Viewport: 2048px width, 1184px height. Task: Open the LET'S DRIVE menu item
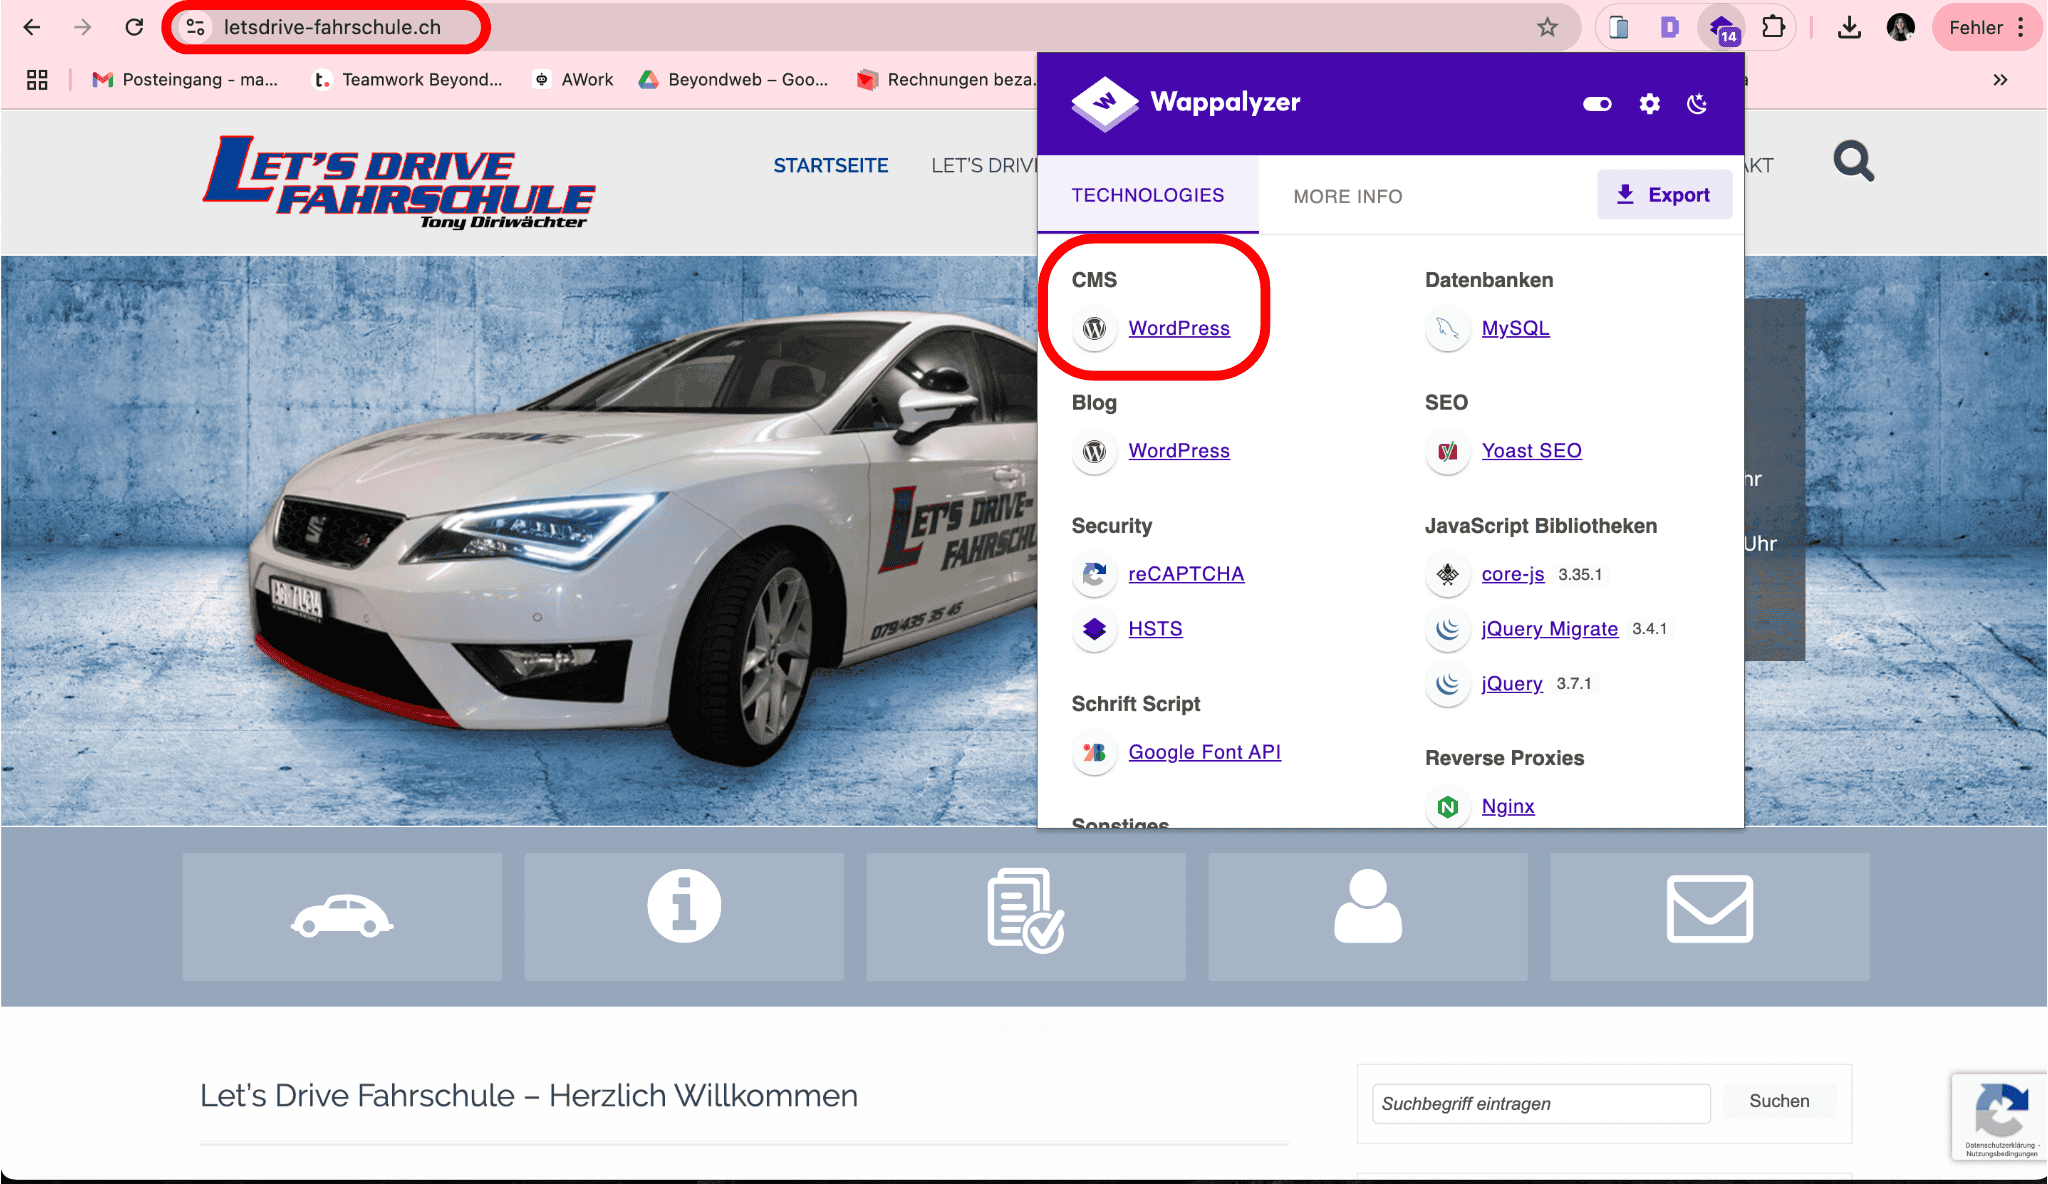click(984, 165)
